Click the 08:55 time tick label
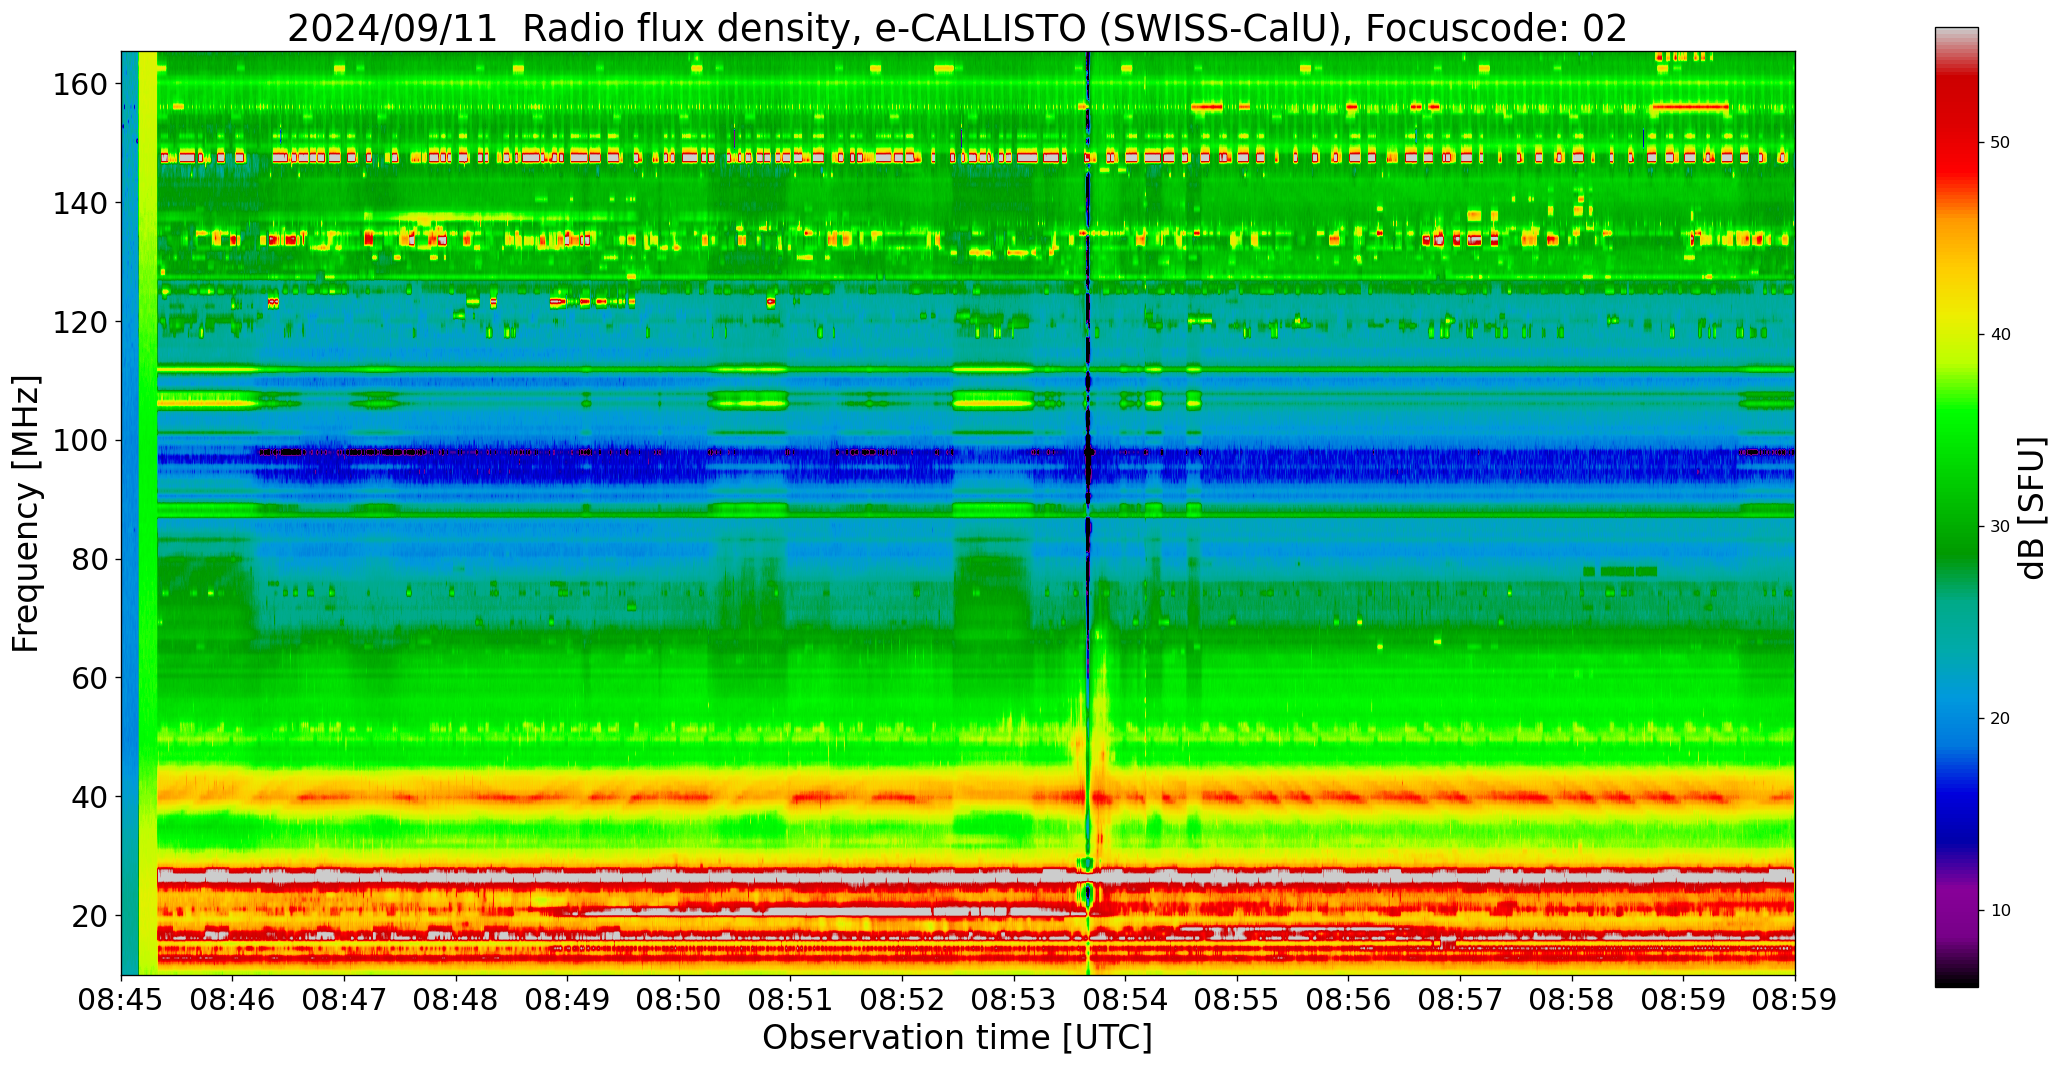Viewport: 2062px width, 1067px height. 1237,1001
